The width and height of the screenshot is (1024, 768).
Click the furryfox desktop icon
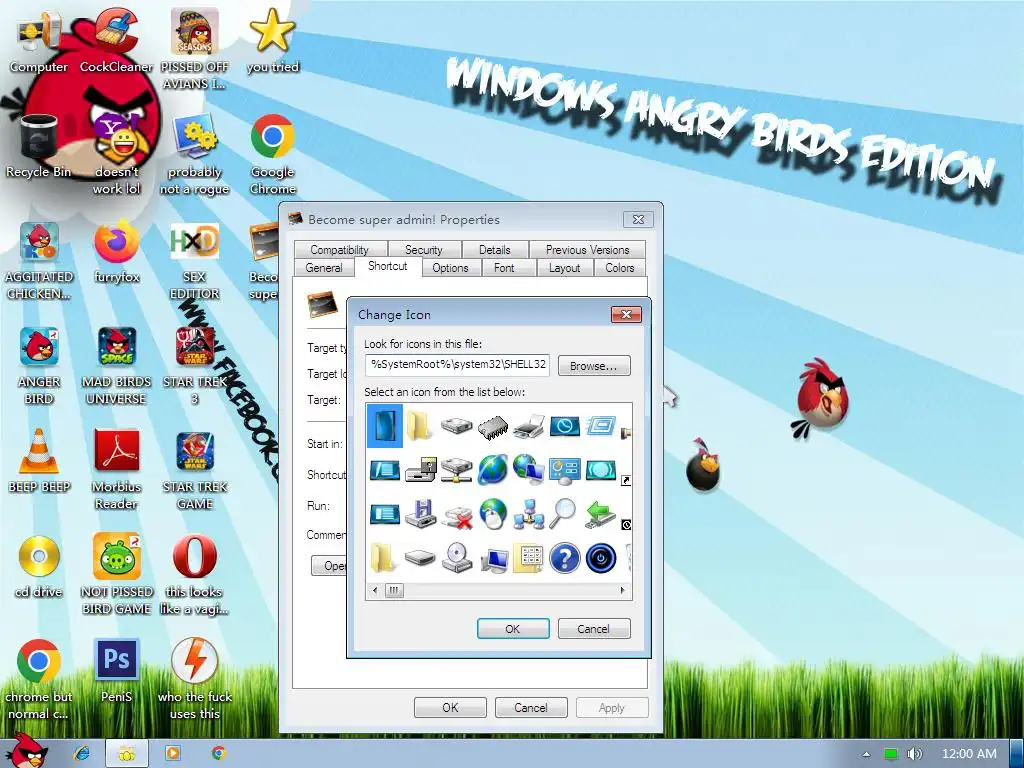[116, 251]
